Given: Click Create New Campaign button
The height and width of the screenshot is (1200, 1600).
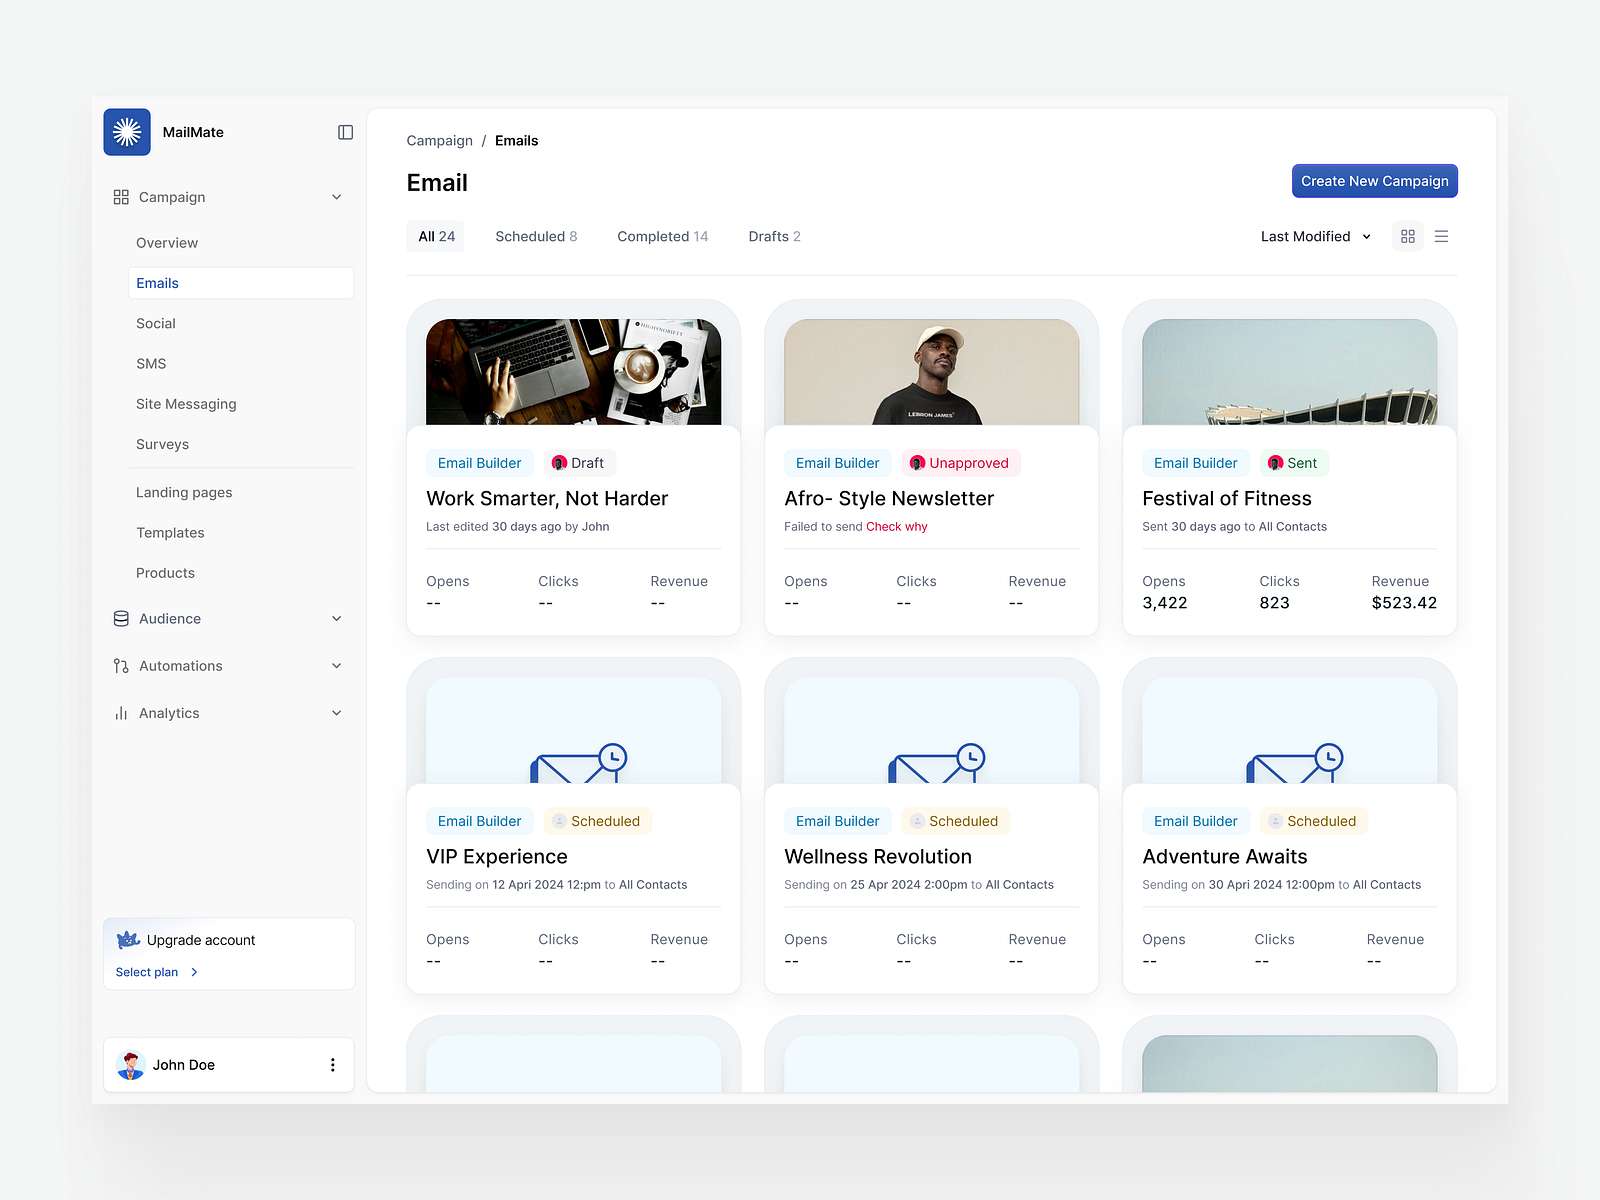Looking at the screenshot, I should [1374, 181].
